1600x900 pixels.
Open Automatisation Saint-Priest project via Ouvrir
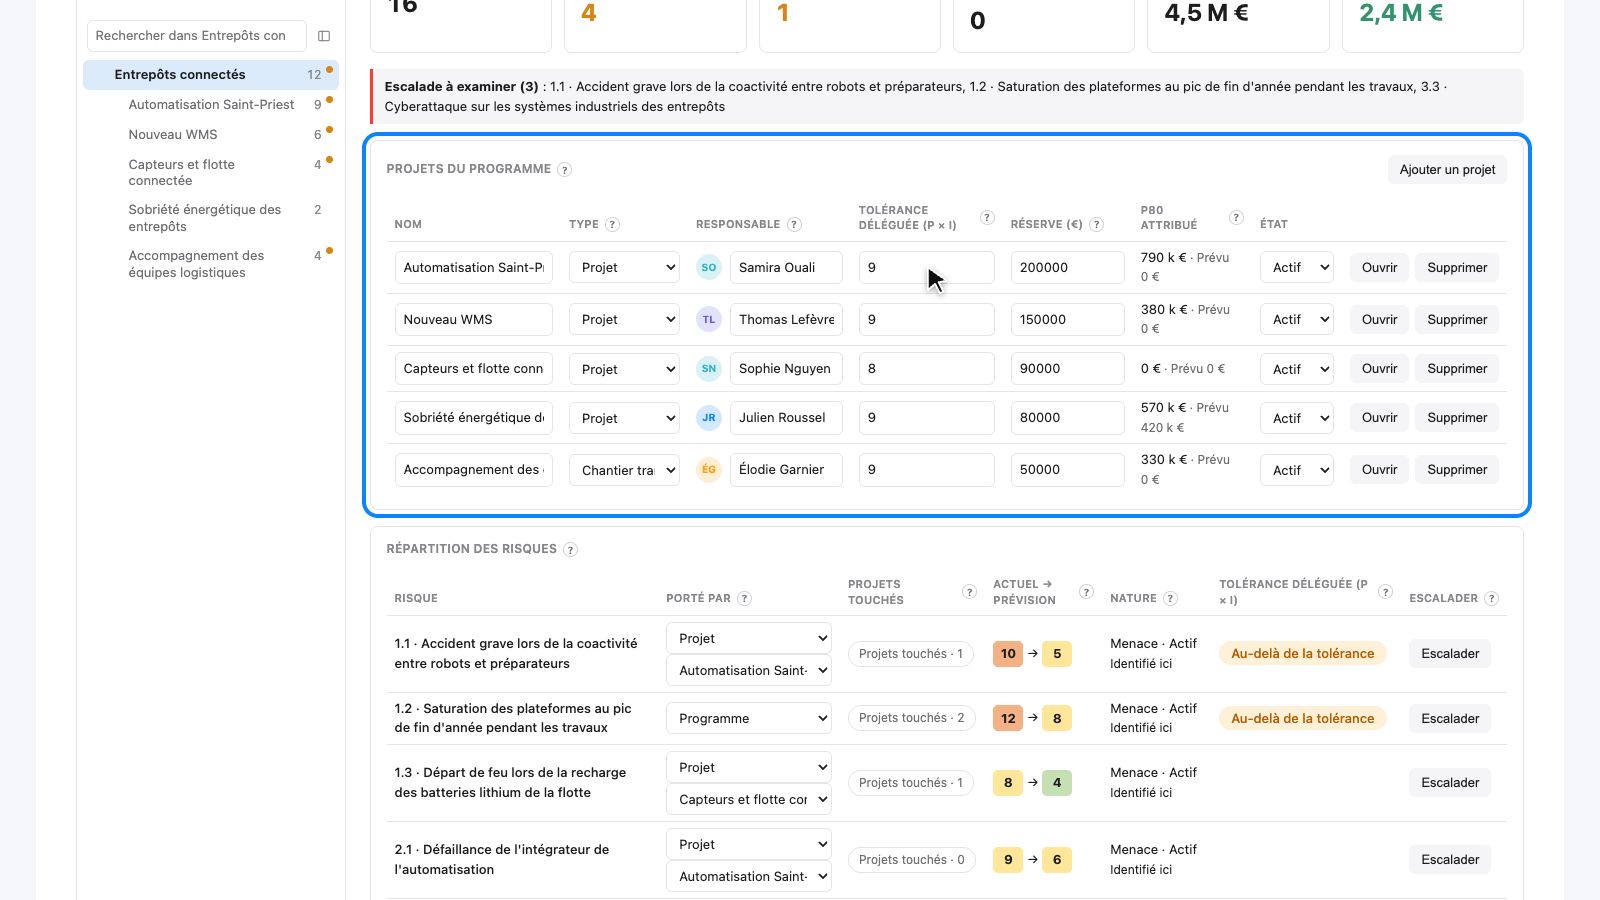1379,268
